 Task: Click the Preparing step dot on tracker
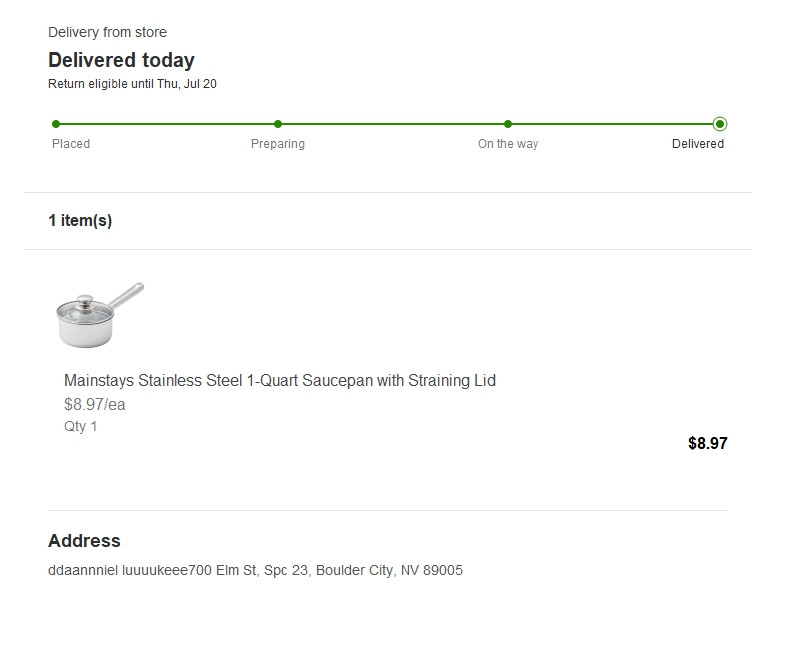coord(278,124)
